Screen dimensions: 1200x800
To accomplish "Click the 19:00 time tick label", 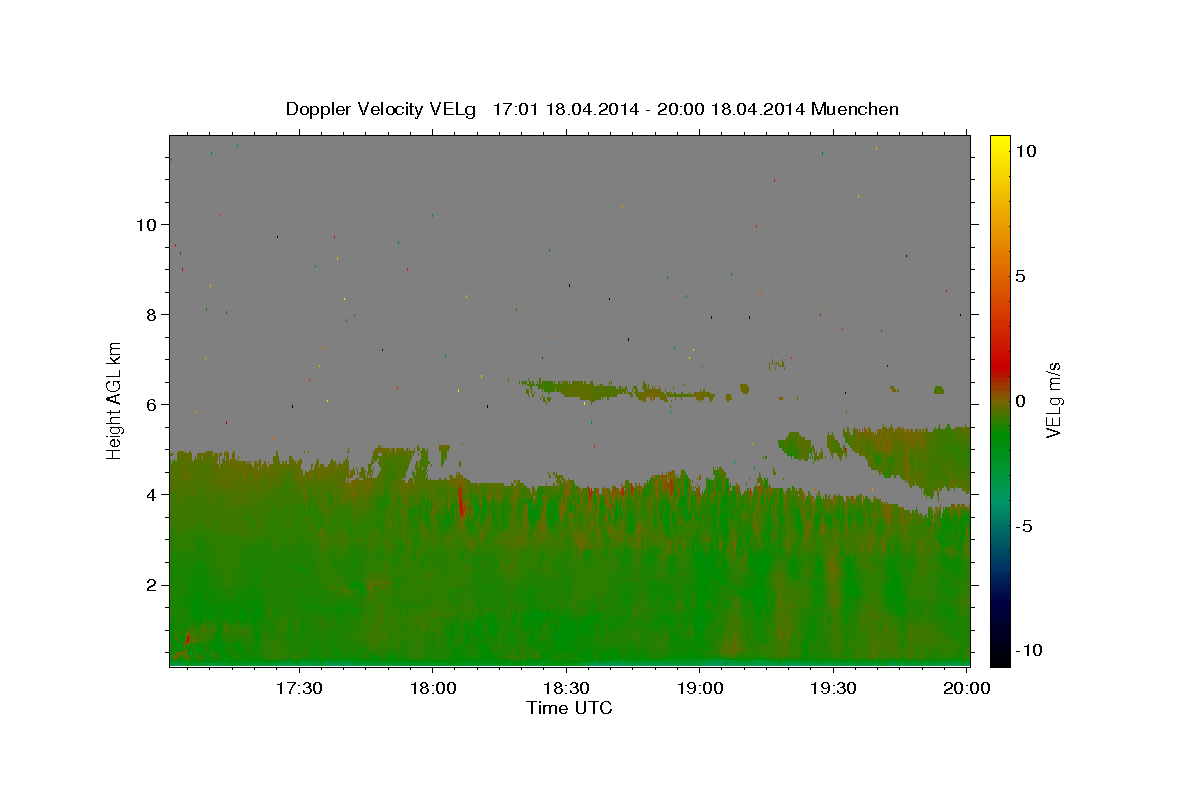I will tap(700, 688).
